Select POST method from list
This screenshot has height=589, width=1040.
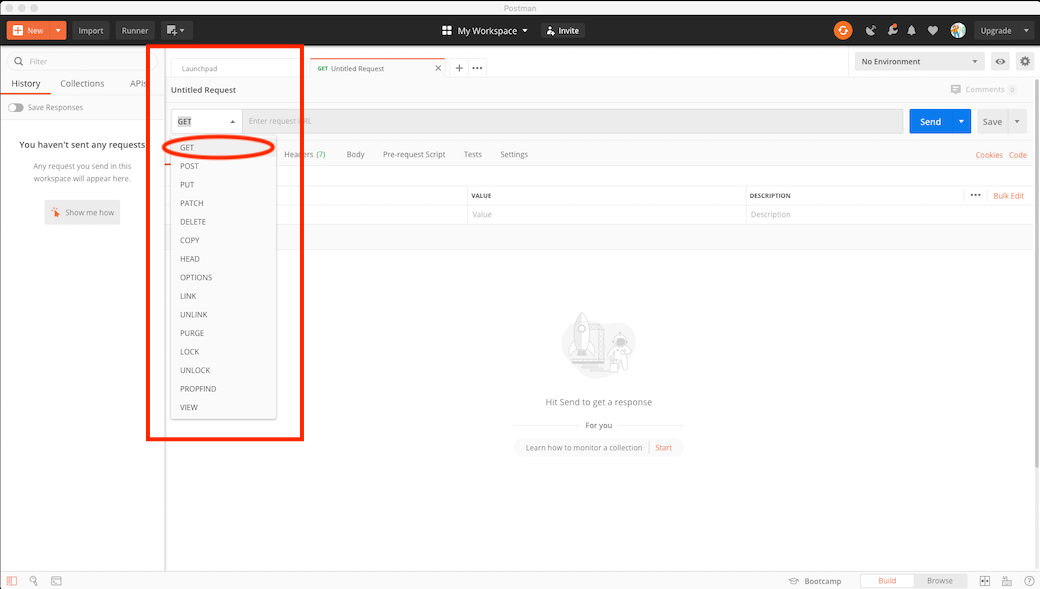coord(224,166)
